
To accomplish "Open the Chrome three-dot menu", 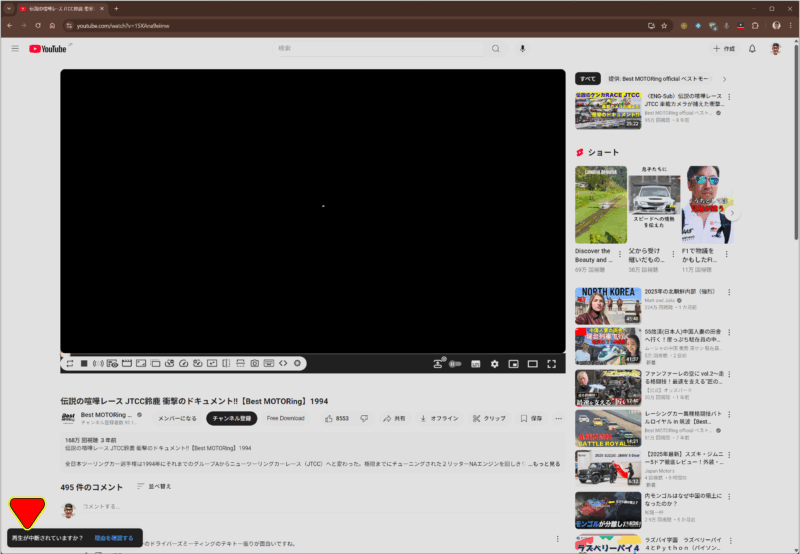I will 790,26.
